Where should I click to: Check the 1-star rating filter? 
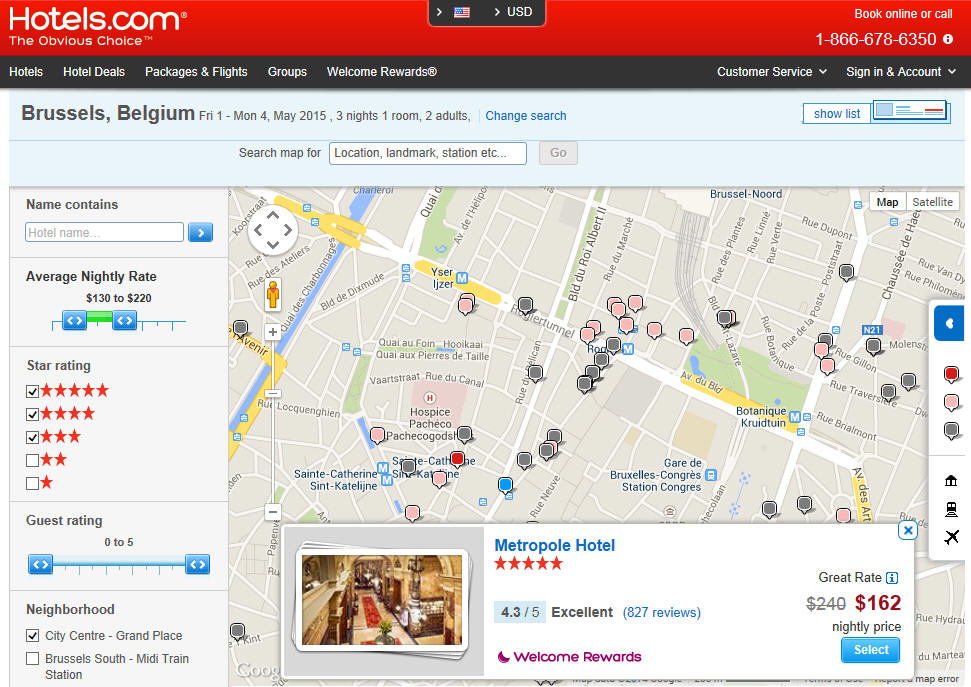33,483
